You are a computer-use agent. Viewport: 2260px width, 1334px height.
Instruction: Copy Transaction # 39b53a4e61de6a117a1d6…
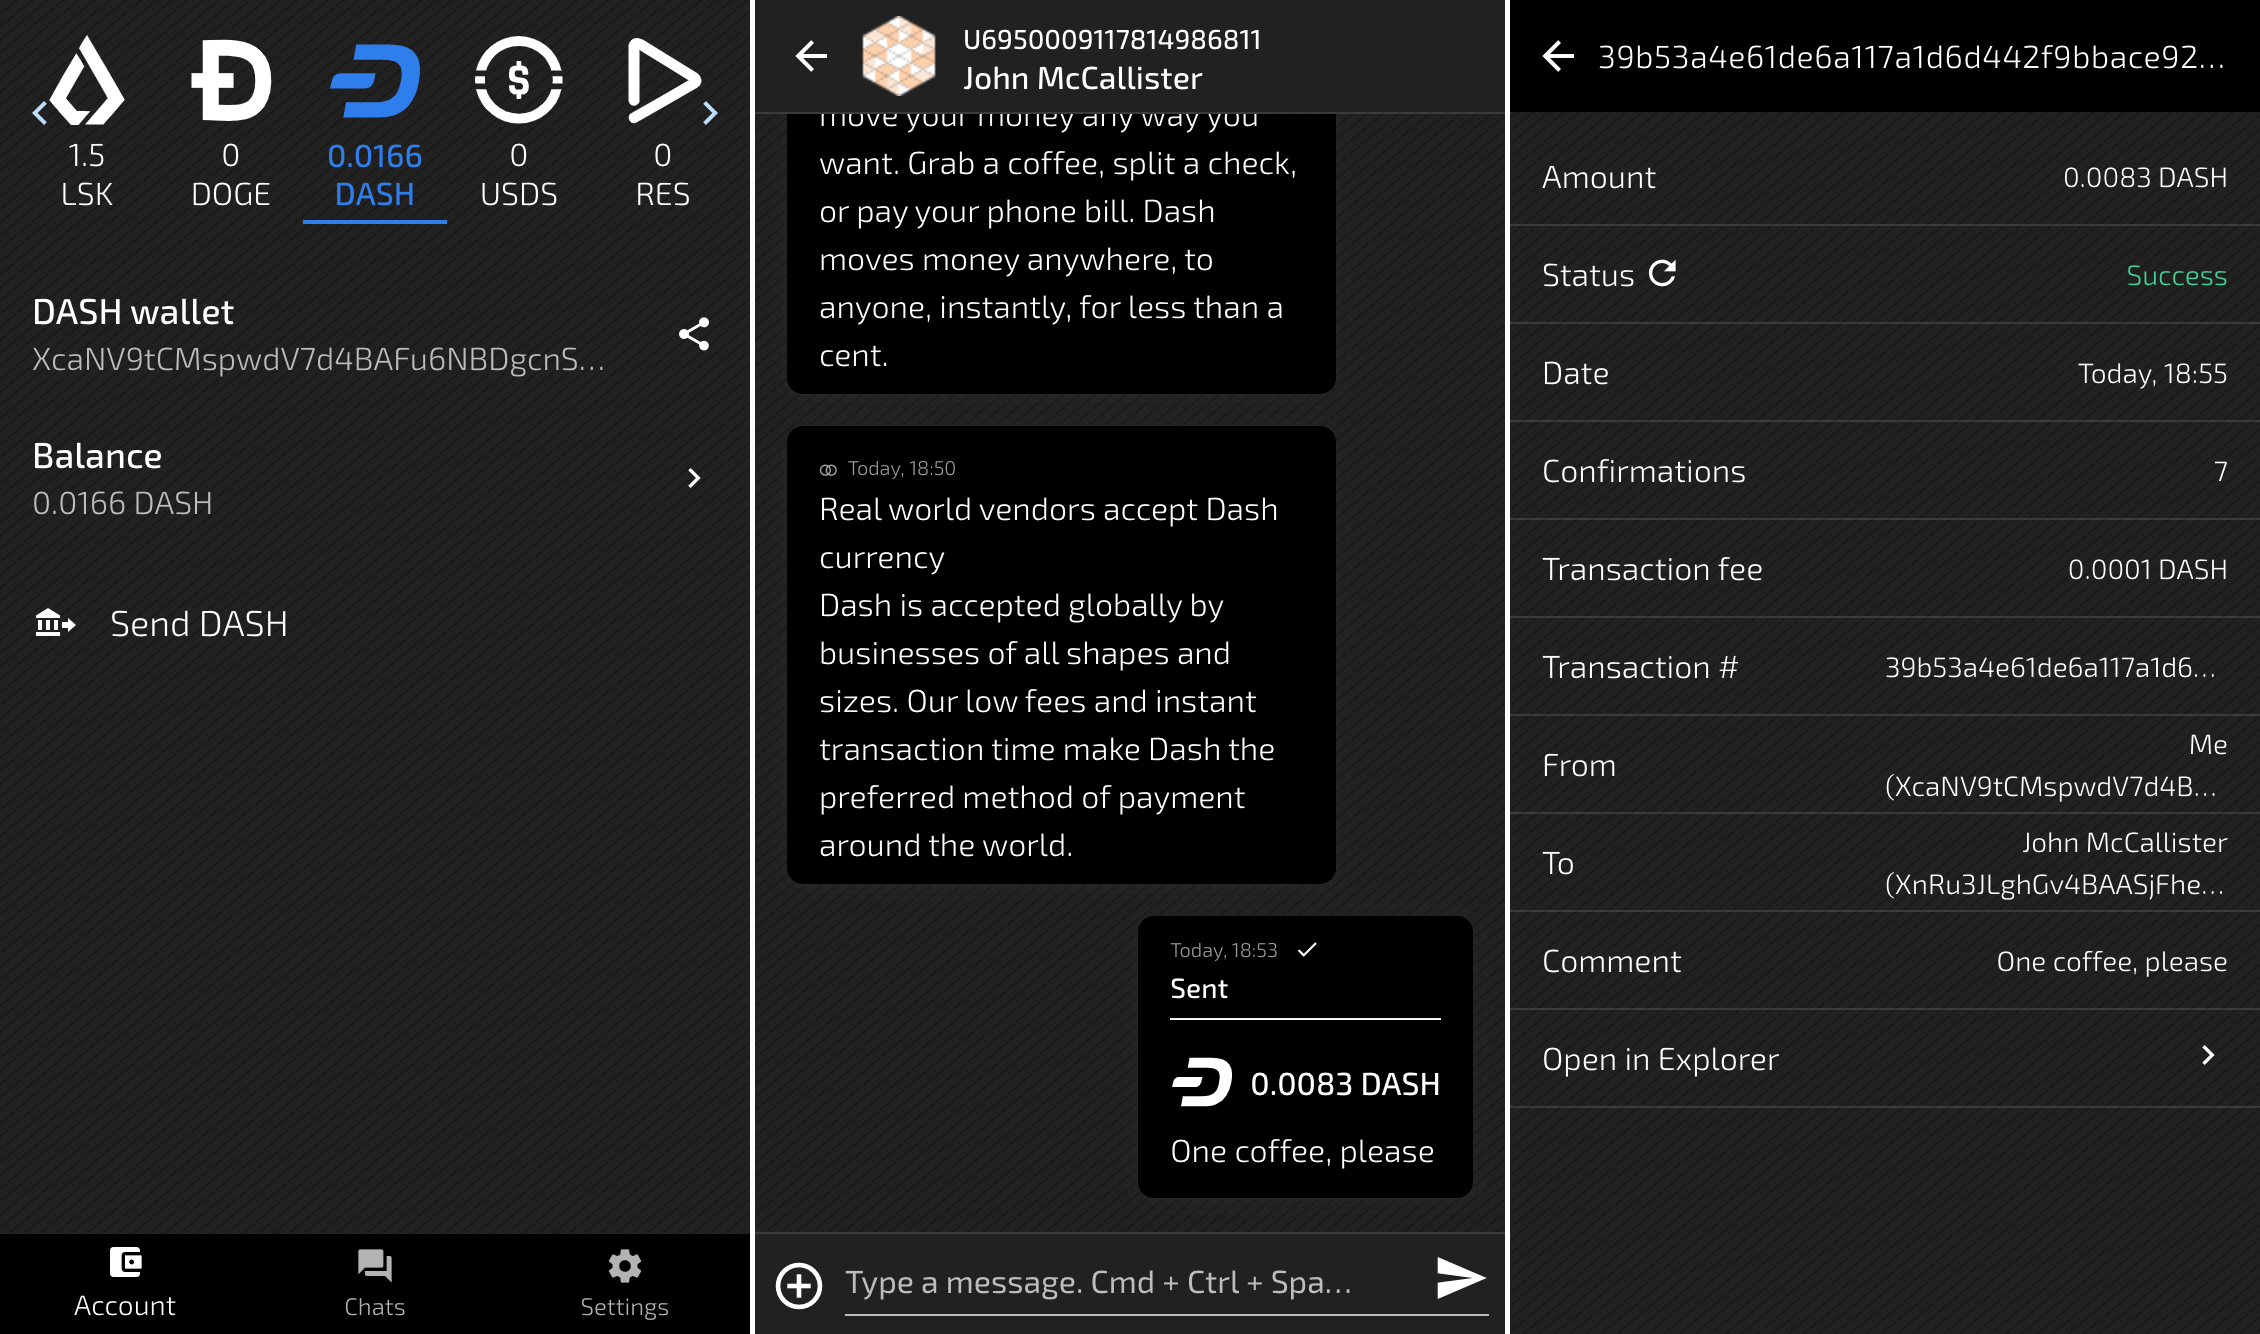click(2050, 668)
